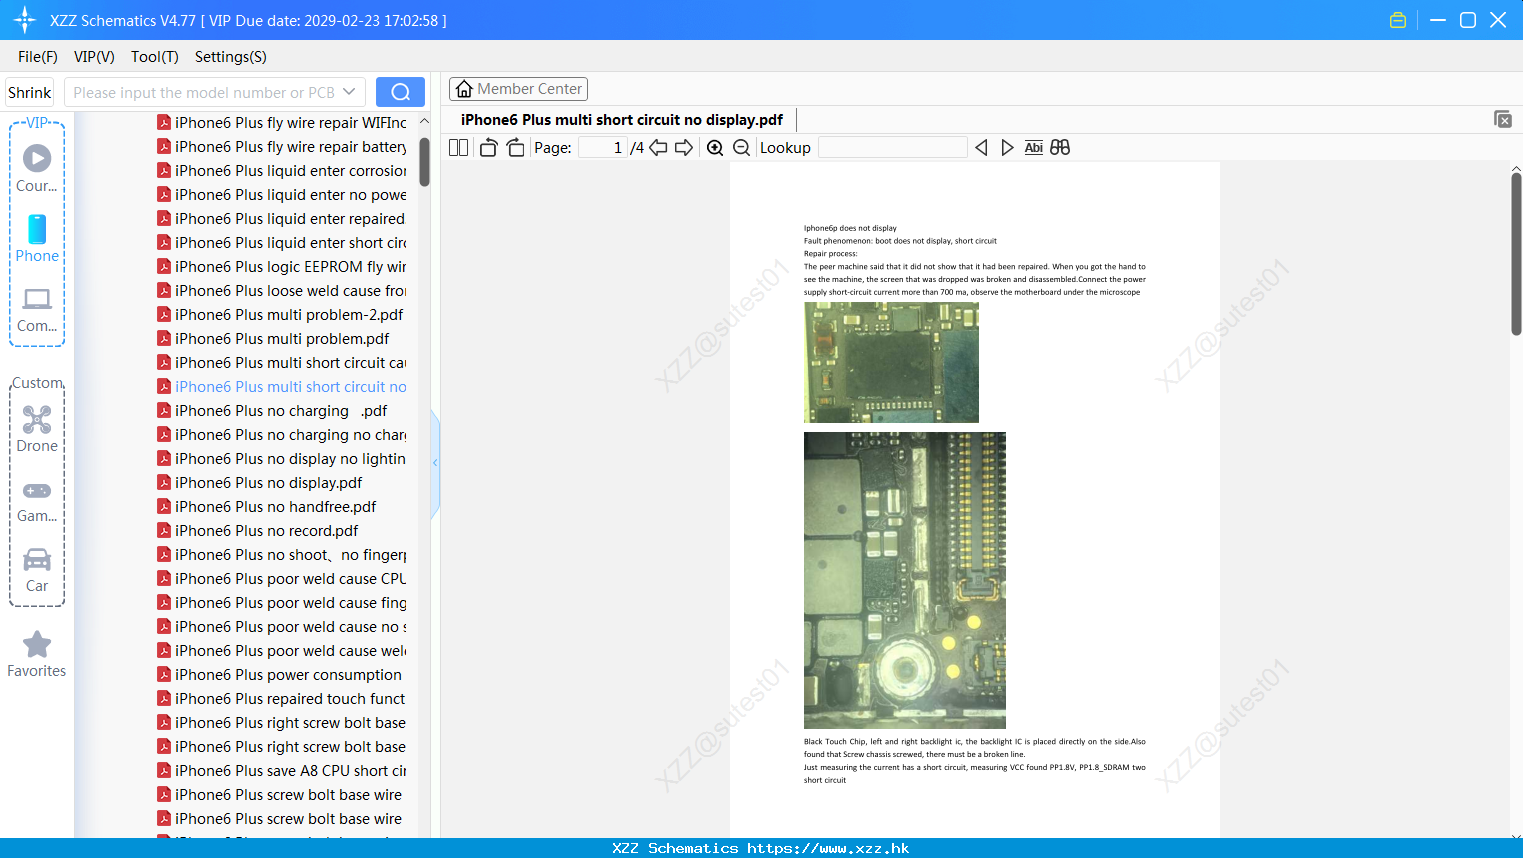This screenshot has height=858, width=1523.
Task: Collapse the file list panel handle
Action: click(435, 463)
